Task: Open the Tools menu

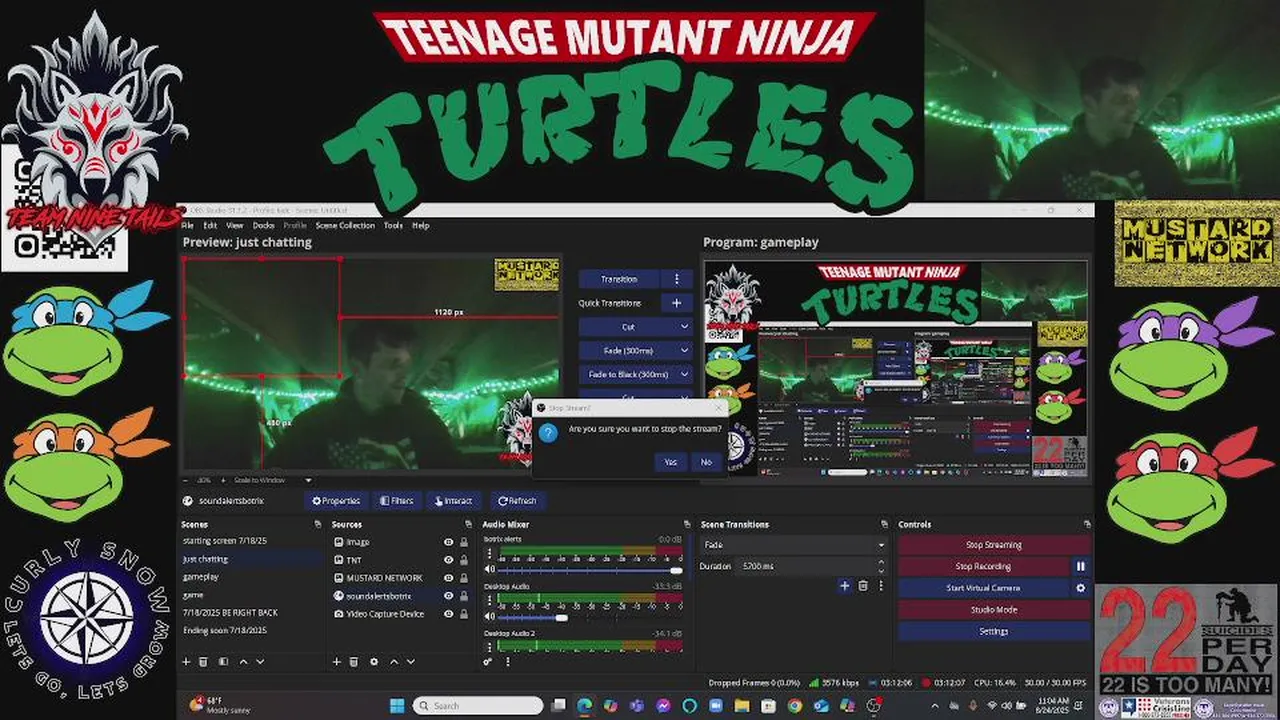Action: pyautogui.click(x=393, y=225)
